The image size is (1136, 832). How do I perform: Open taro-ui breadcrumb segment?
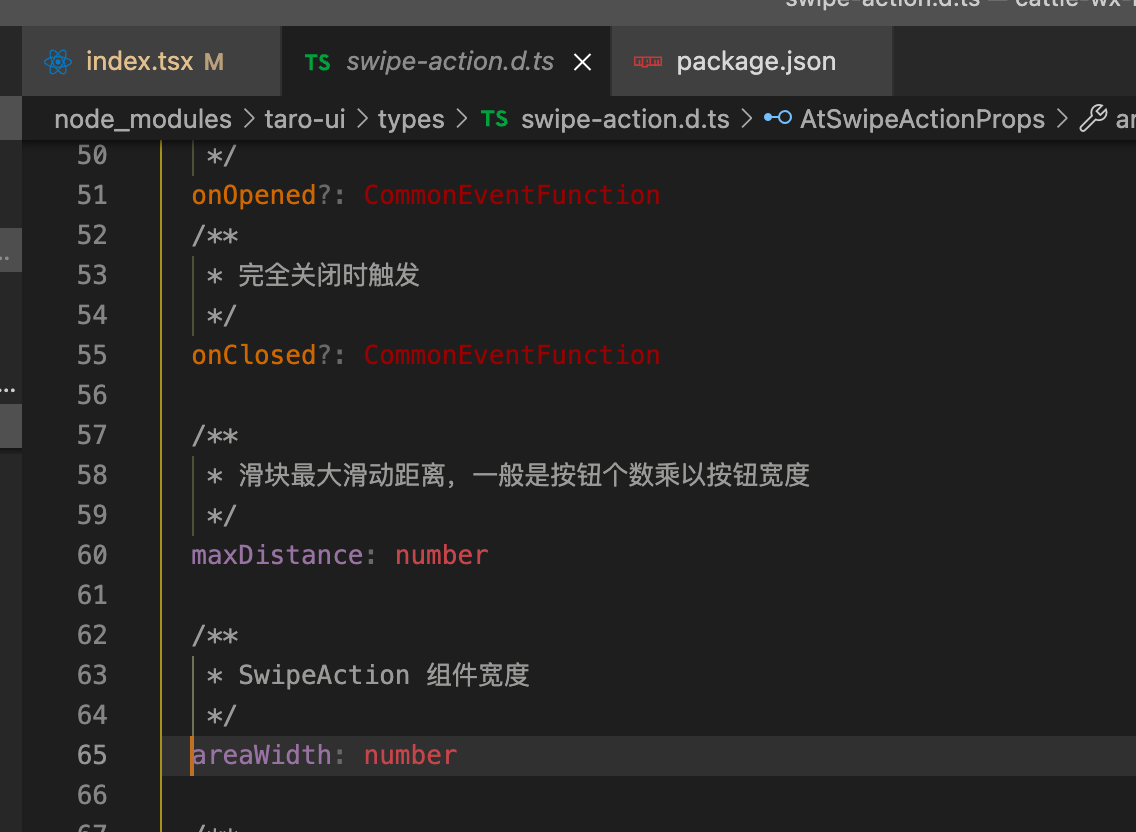point(304,119)
